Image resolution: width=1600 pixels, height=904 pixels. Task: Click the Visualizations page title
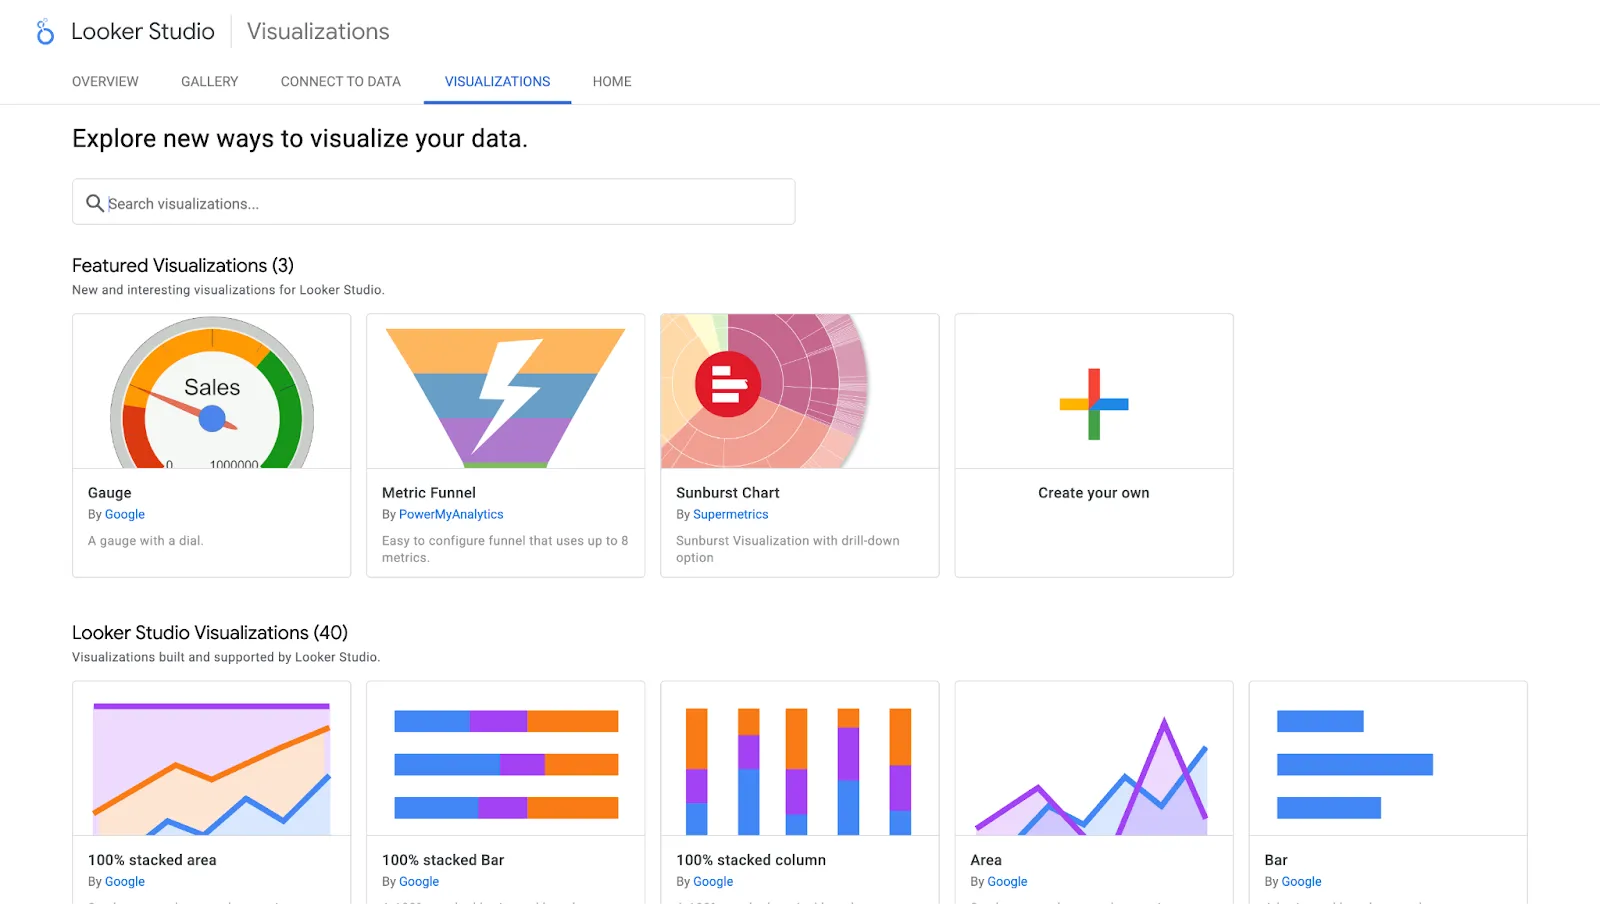point(317,31)
